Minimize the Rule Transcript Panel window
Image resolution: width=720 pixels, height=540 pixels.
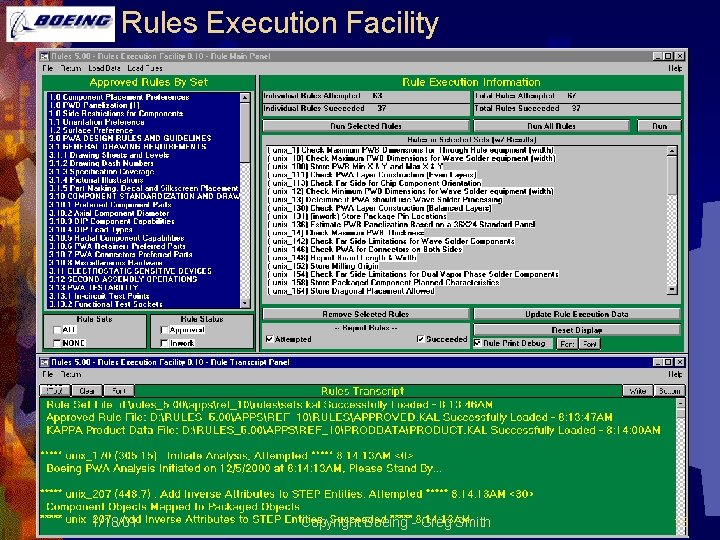pos(658,362)
